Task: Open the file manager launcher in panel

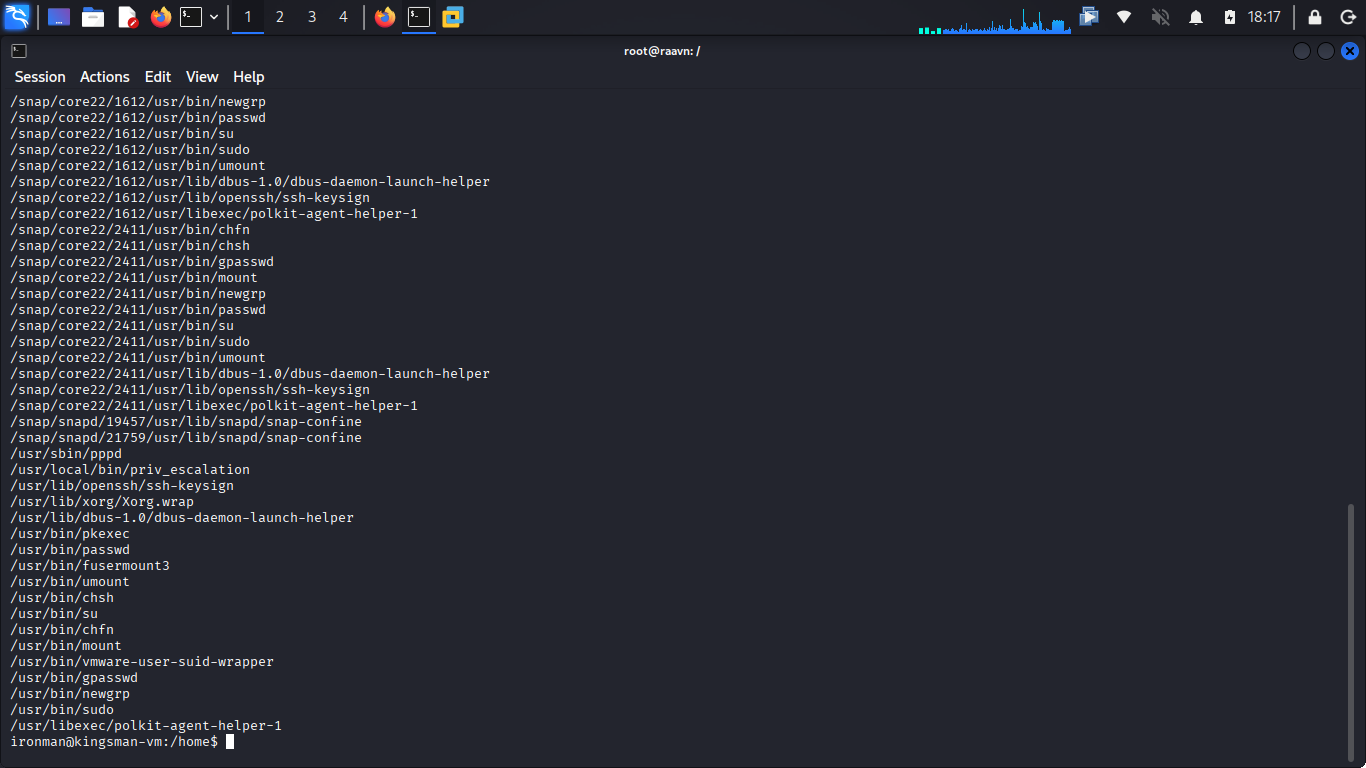Action: tap(93, 17)
